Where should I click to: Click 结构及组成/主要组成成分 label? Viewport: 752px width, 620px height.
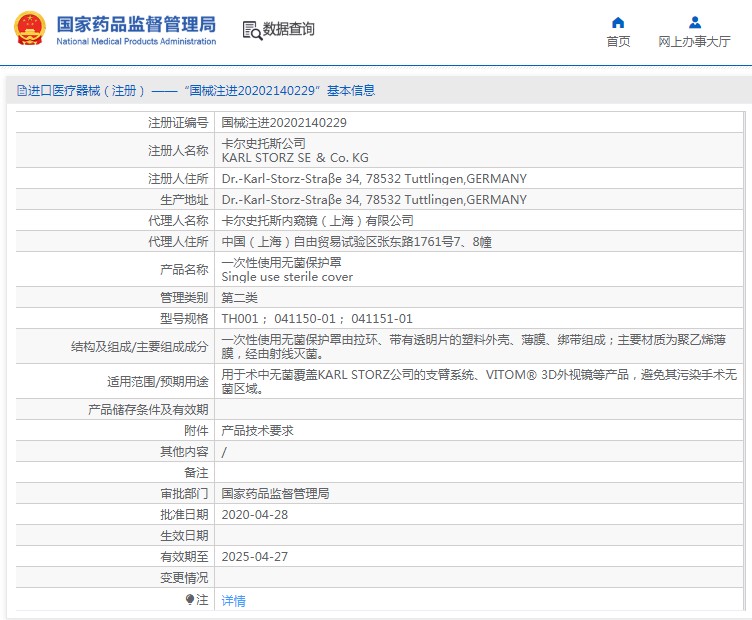click(x=140, y=347)
